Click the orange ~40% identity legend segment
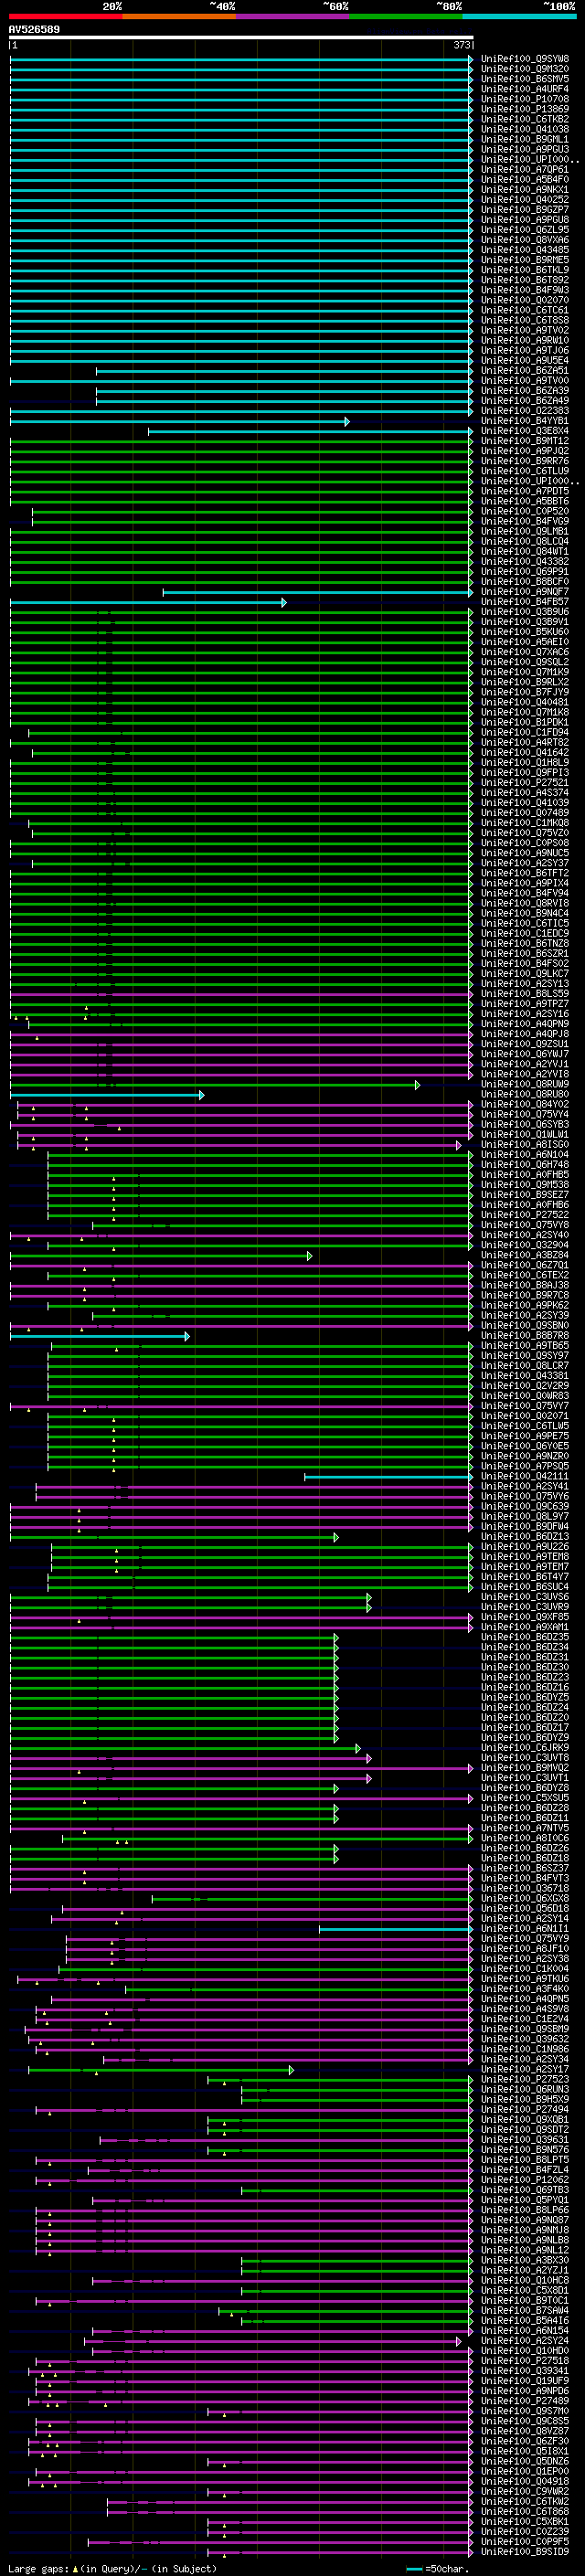Screen dimensions: 585x2576 click(178, 16)
